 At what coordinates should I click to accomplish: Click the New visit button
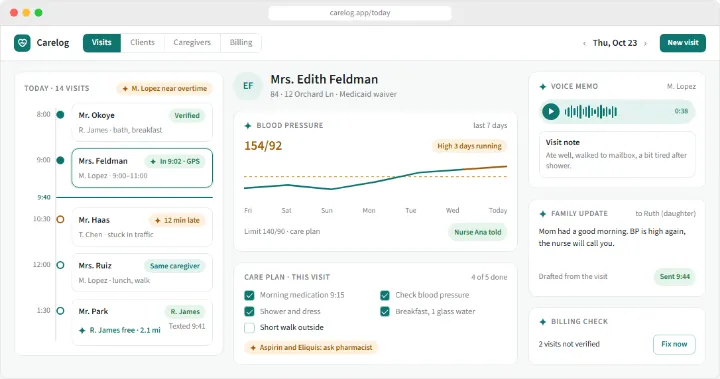pyautogui.click(x=683, y=43)
